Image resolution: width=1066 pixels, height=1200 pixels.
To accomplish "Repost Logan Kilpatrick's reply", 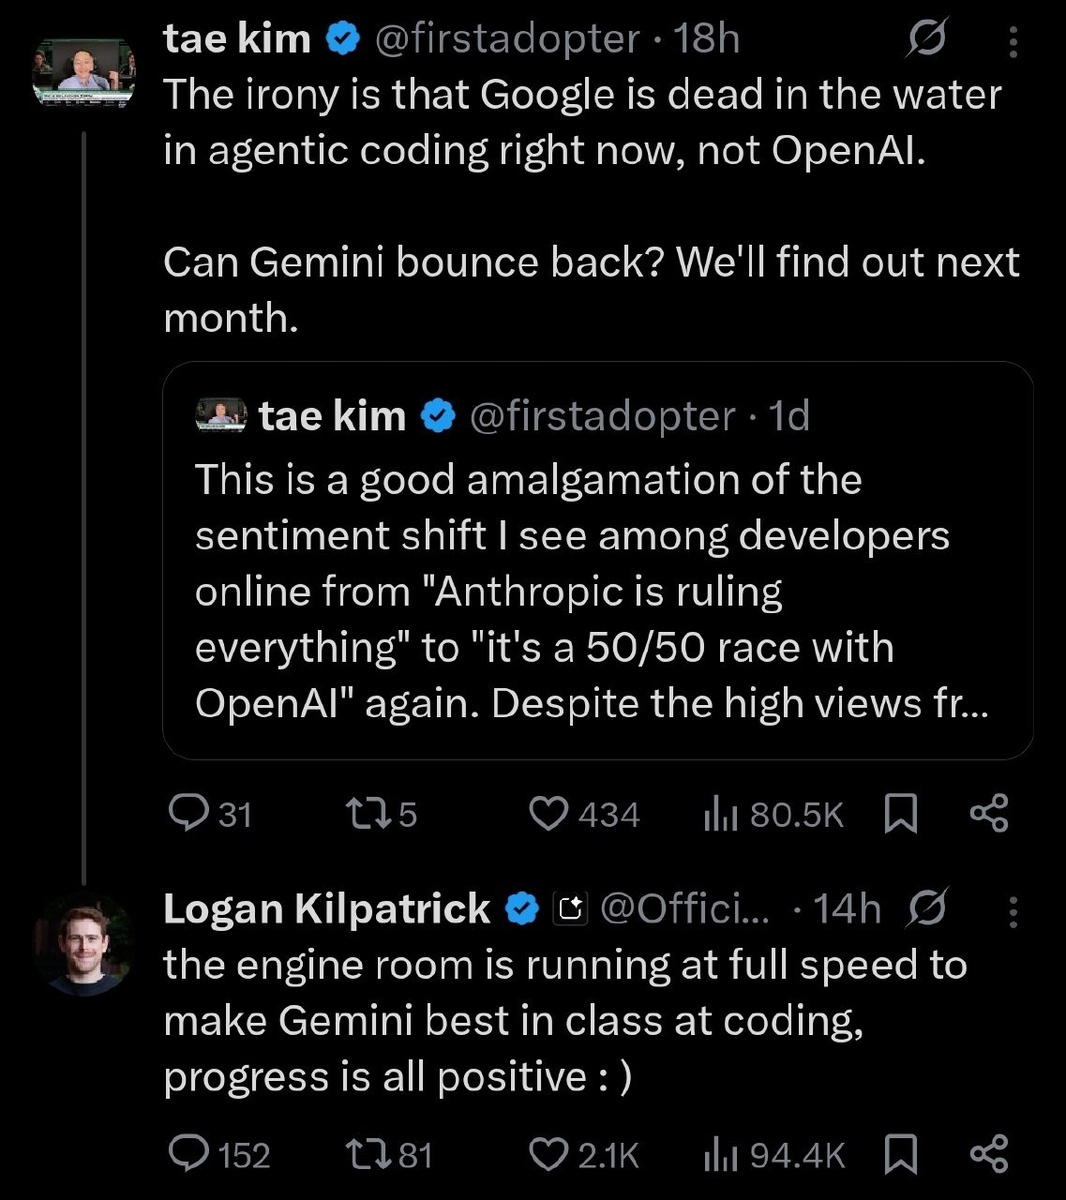I will [361, 1155].
